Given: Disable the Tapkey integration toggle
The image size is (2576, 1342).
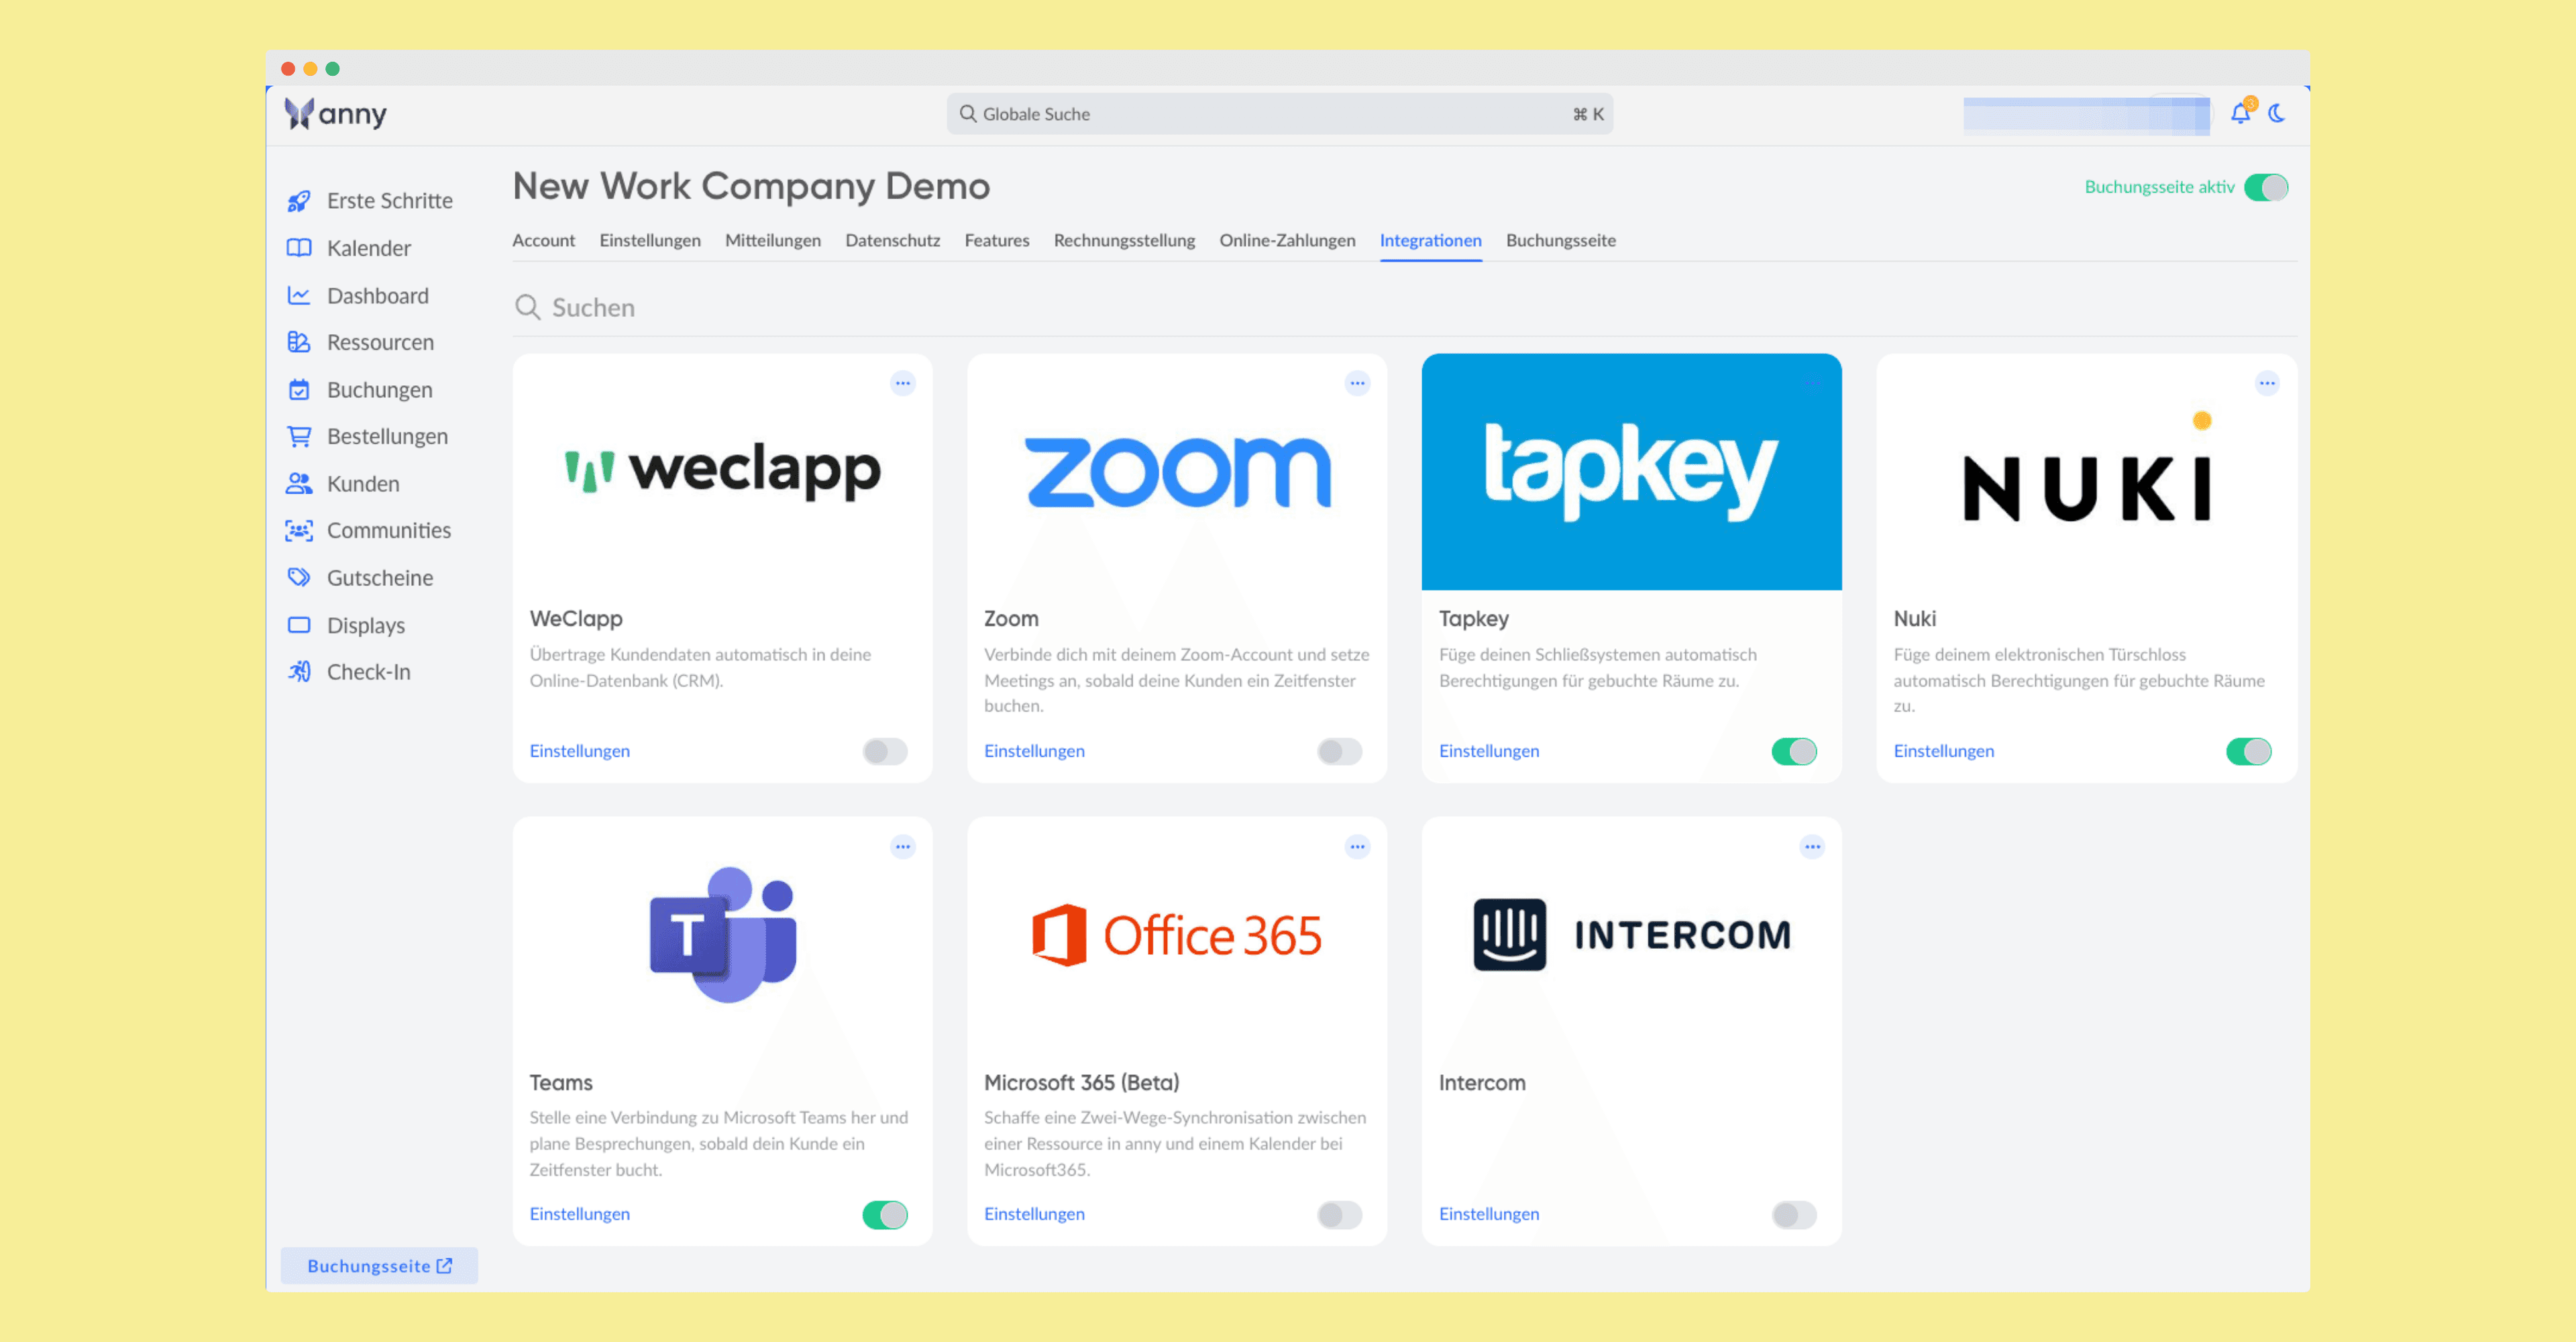Looking at the screenshot, I should [x=1794, y=751].
